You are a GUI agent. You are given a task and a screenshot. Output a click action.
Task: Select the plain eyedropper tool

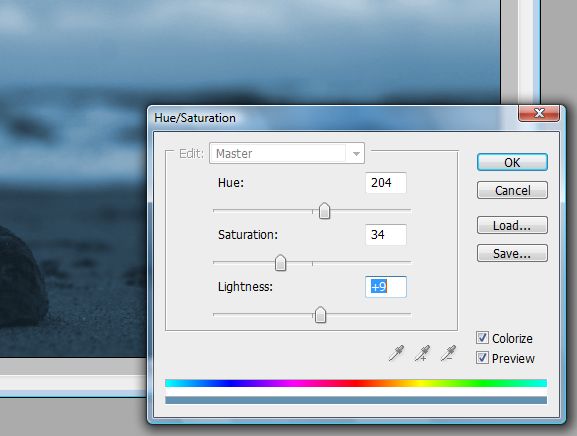[396, 353]
